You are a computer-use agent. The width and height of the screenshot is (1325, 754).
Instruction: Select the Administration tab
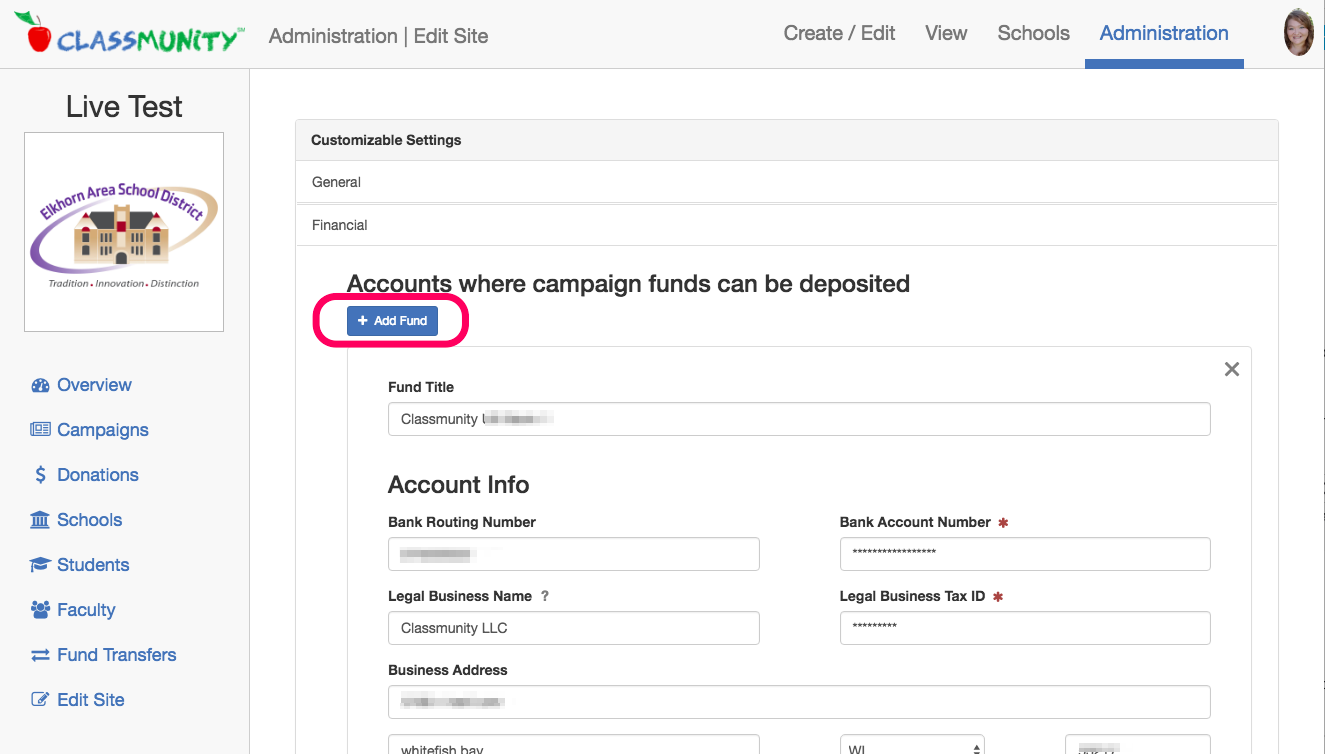click(1163, 33)
